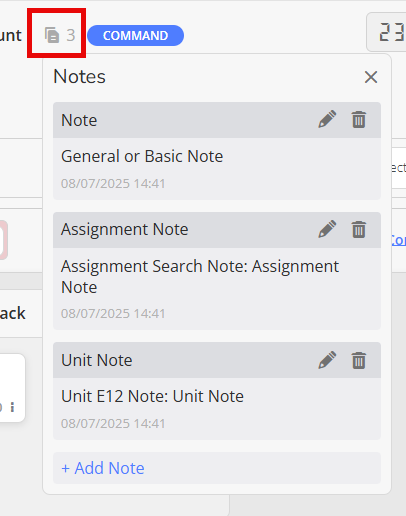The width and height of the screenshot is (406, 516).
Task: Click the COMMAND badge
Action: (135, 35)
